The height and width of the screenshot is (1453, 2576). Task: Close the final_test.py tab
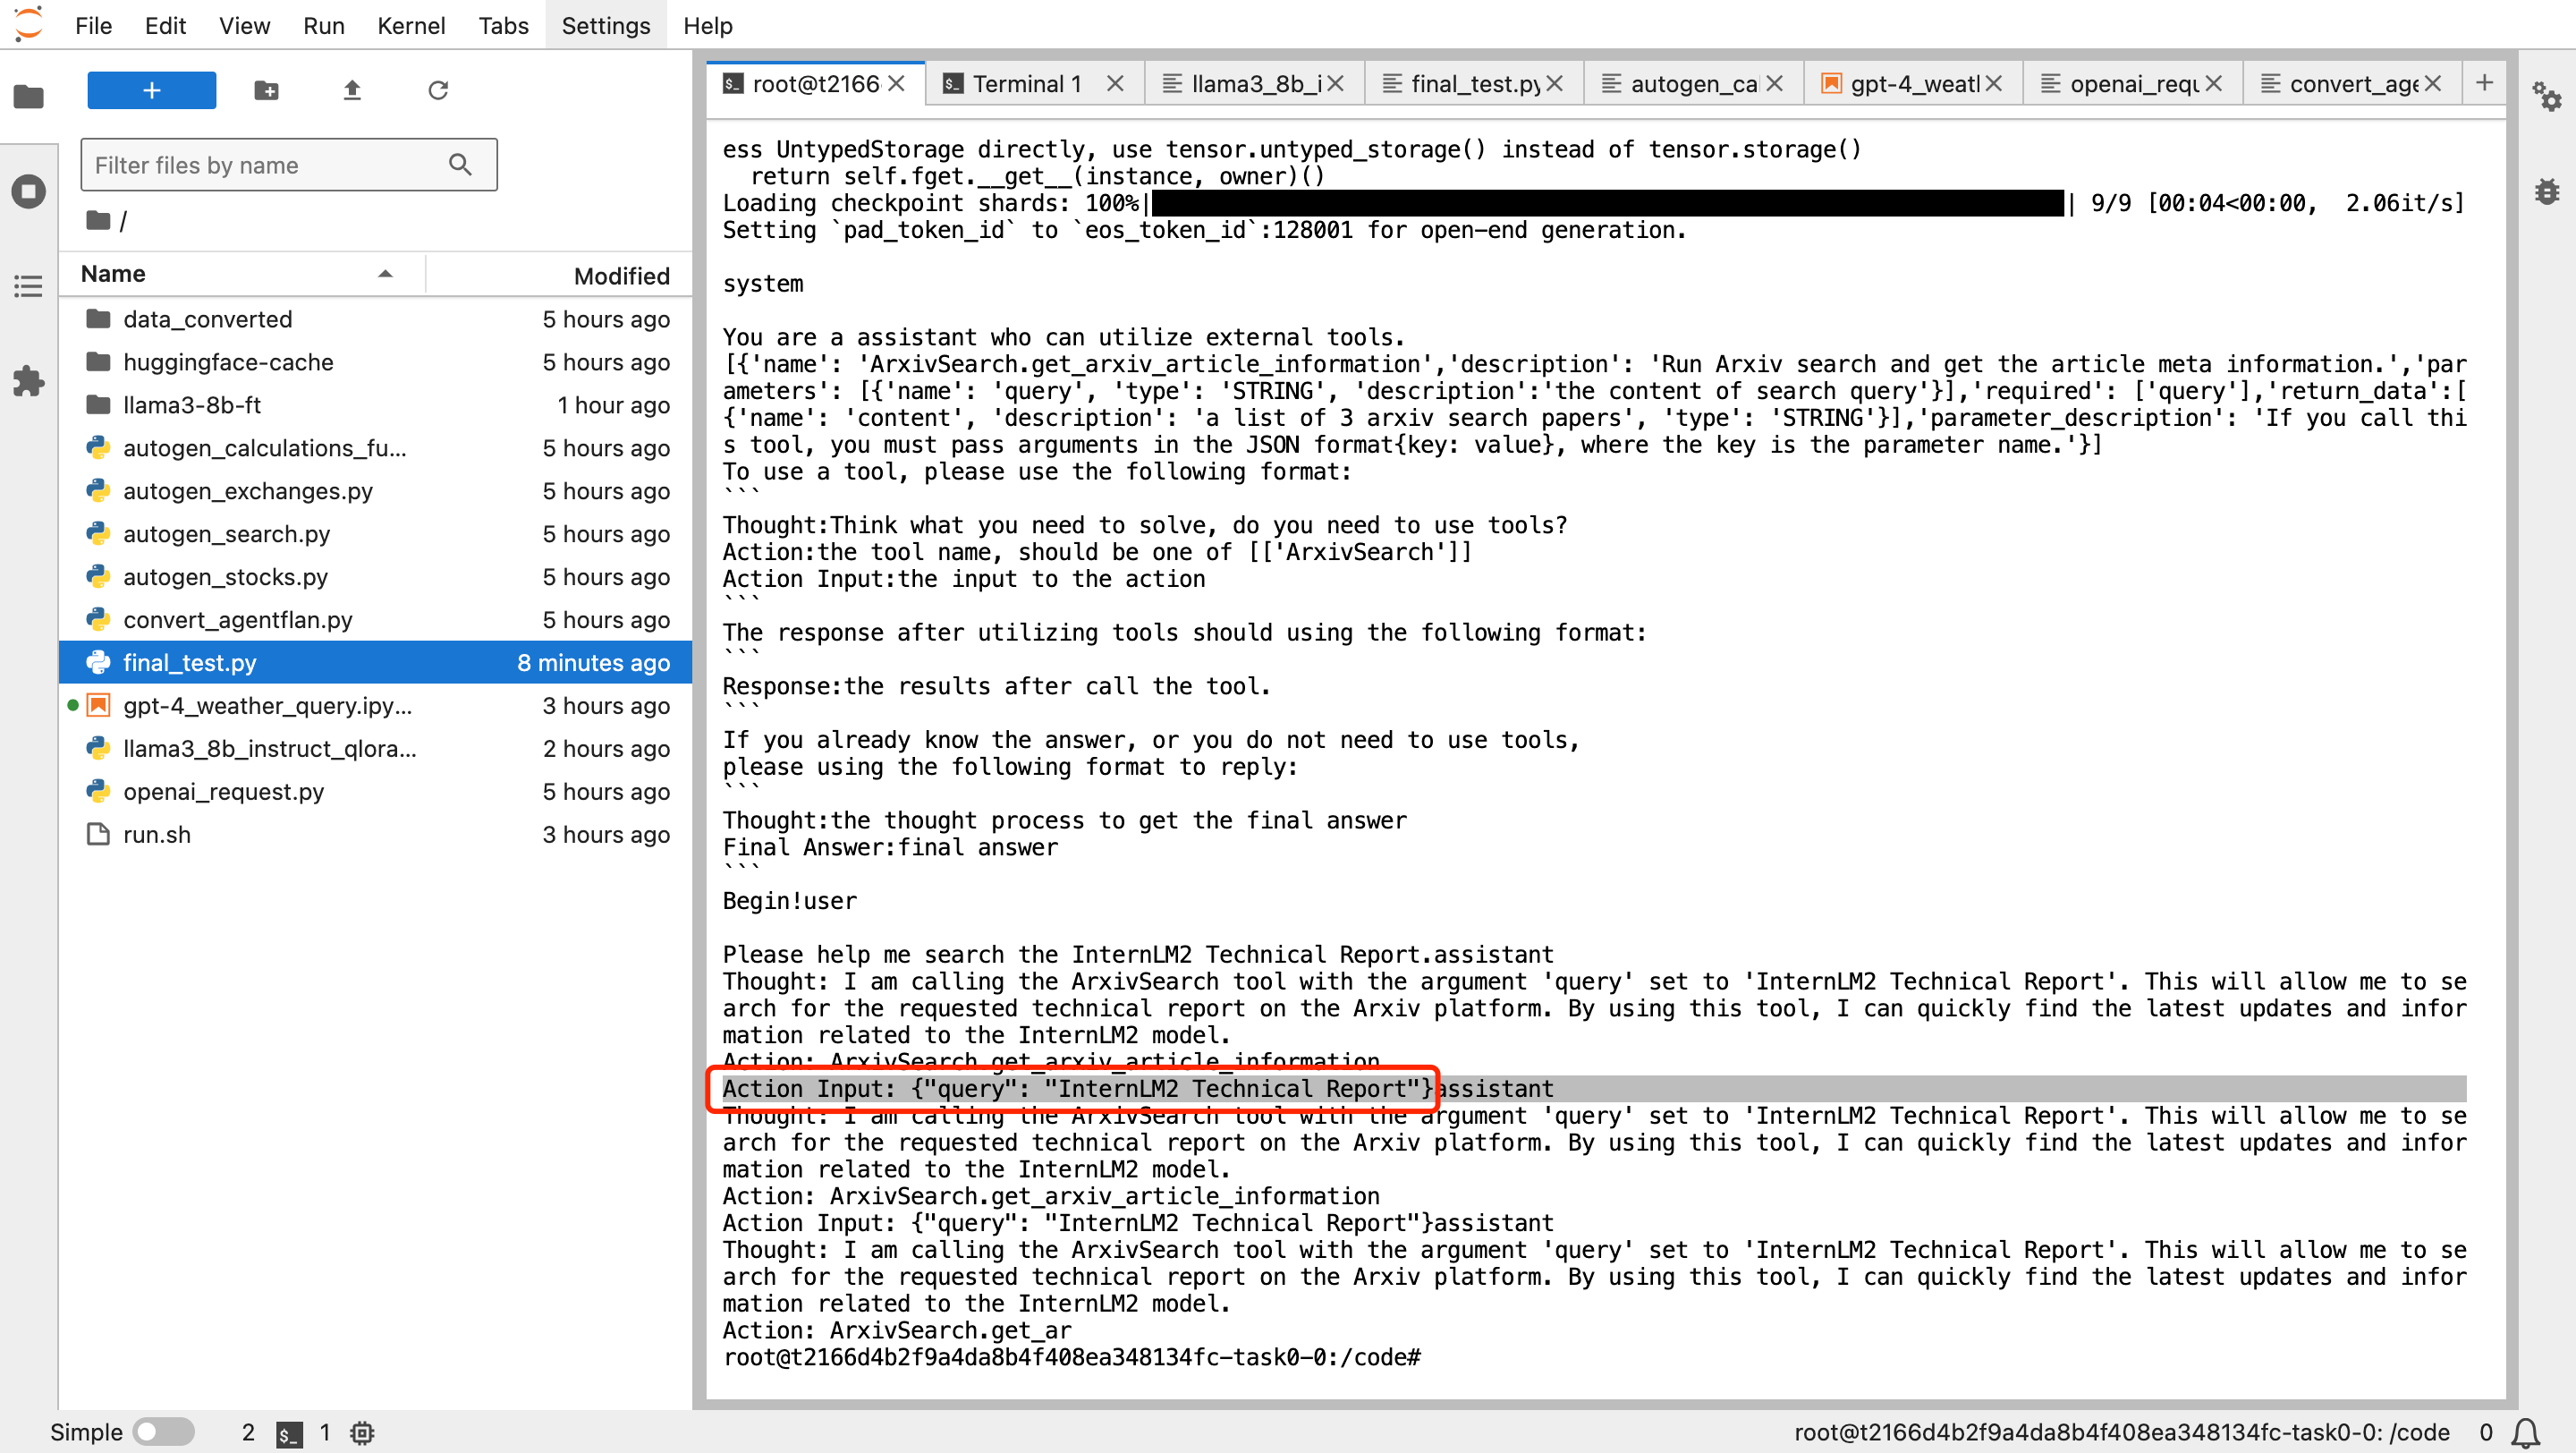click(1554, 84)
